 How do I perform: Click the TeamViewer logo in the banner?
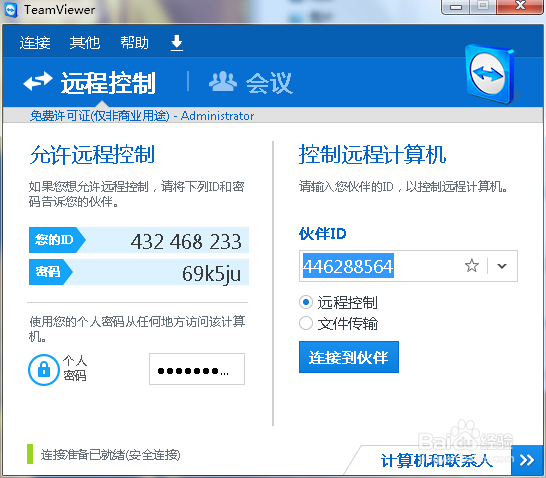coord(490,74)
